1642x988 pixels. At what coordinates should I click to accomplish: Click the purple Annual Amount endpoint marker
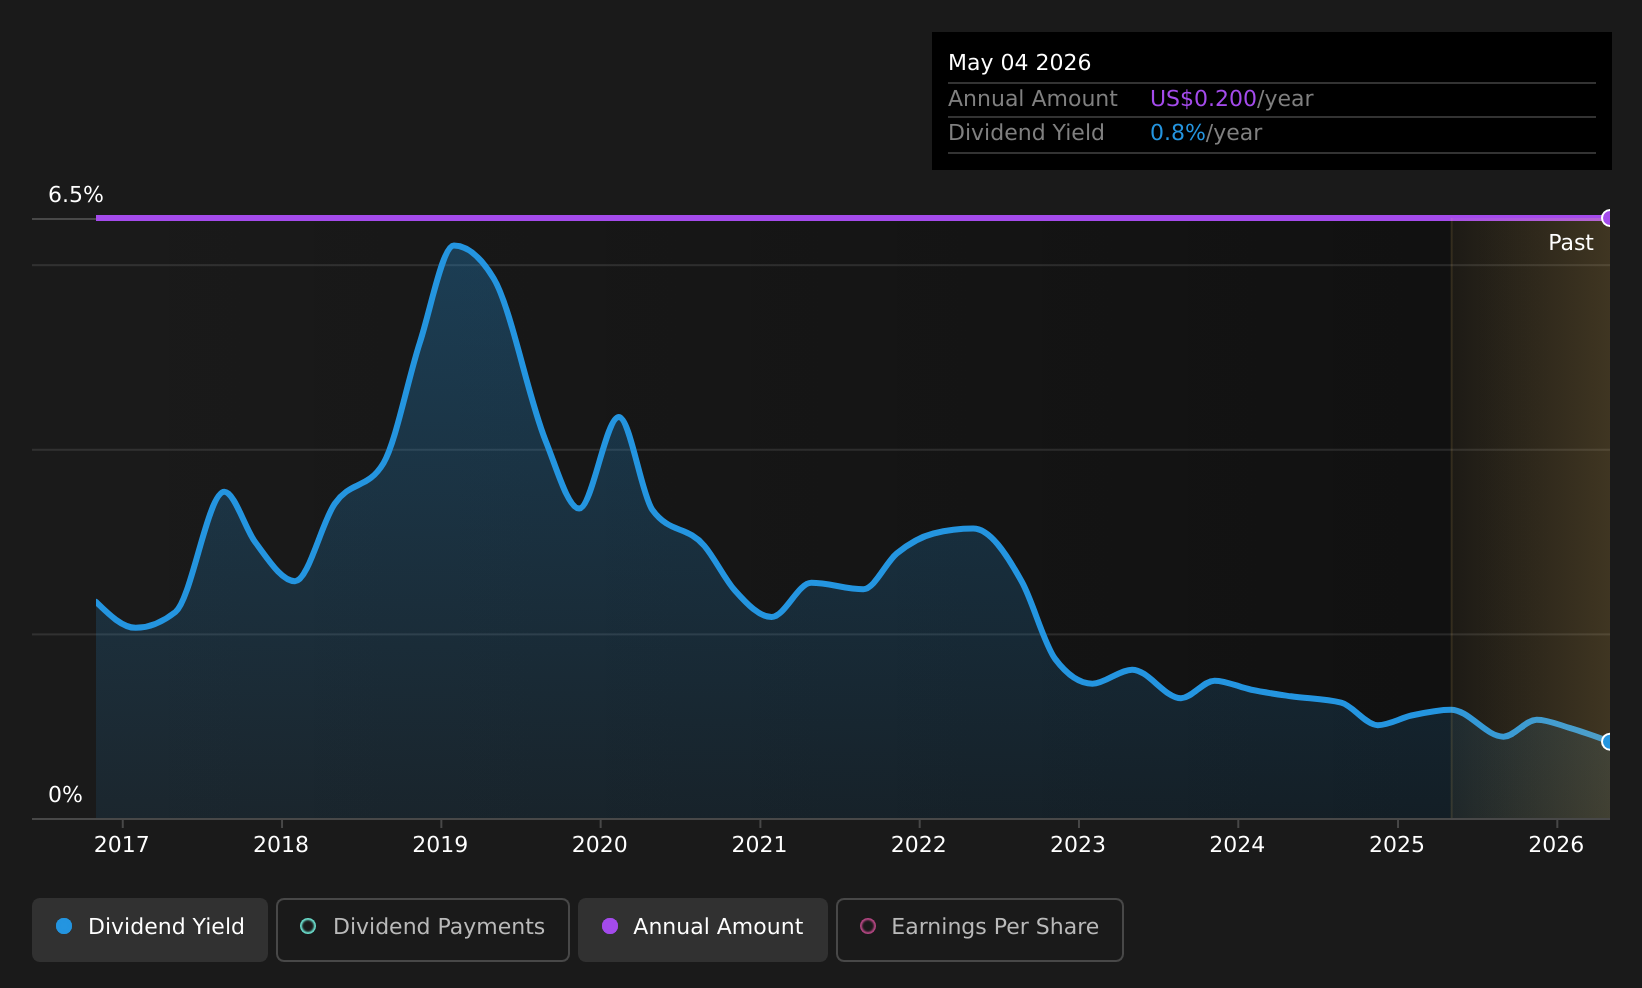click(1608, 218)
